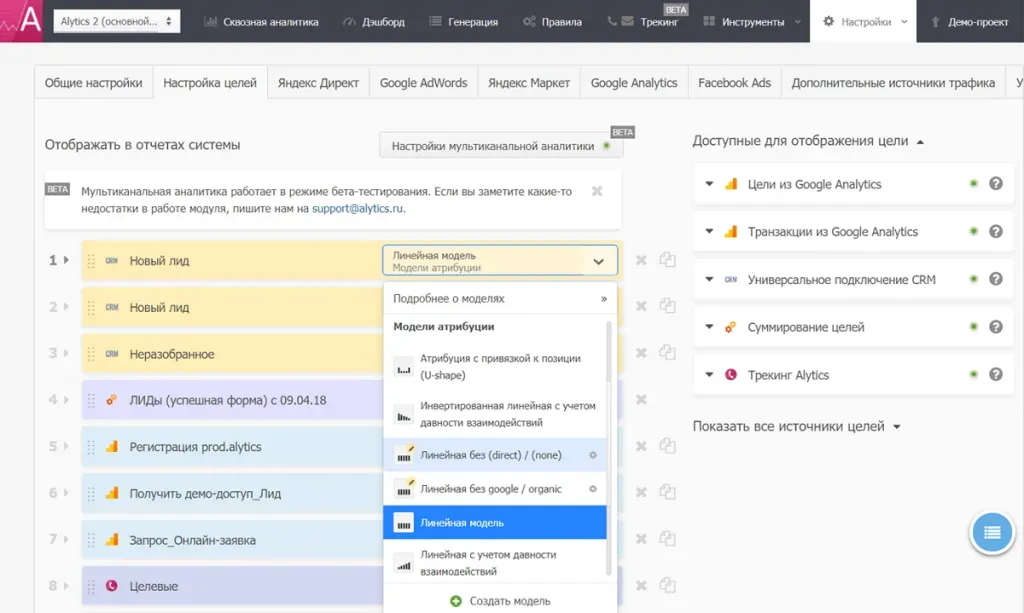The height and width of the screenshot is (613, 1024).
Task: Switch to Настройка целей tab
Action: click(210, 83)
